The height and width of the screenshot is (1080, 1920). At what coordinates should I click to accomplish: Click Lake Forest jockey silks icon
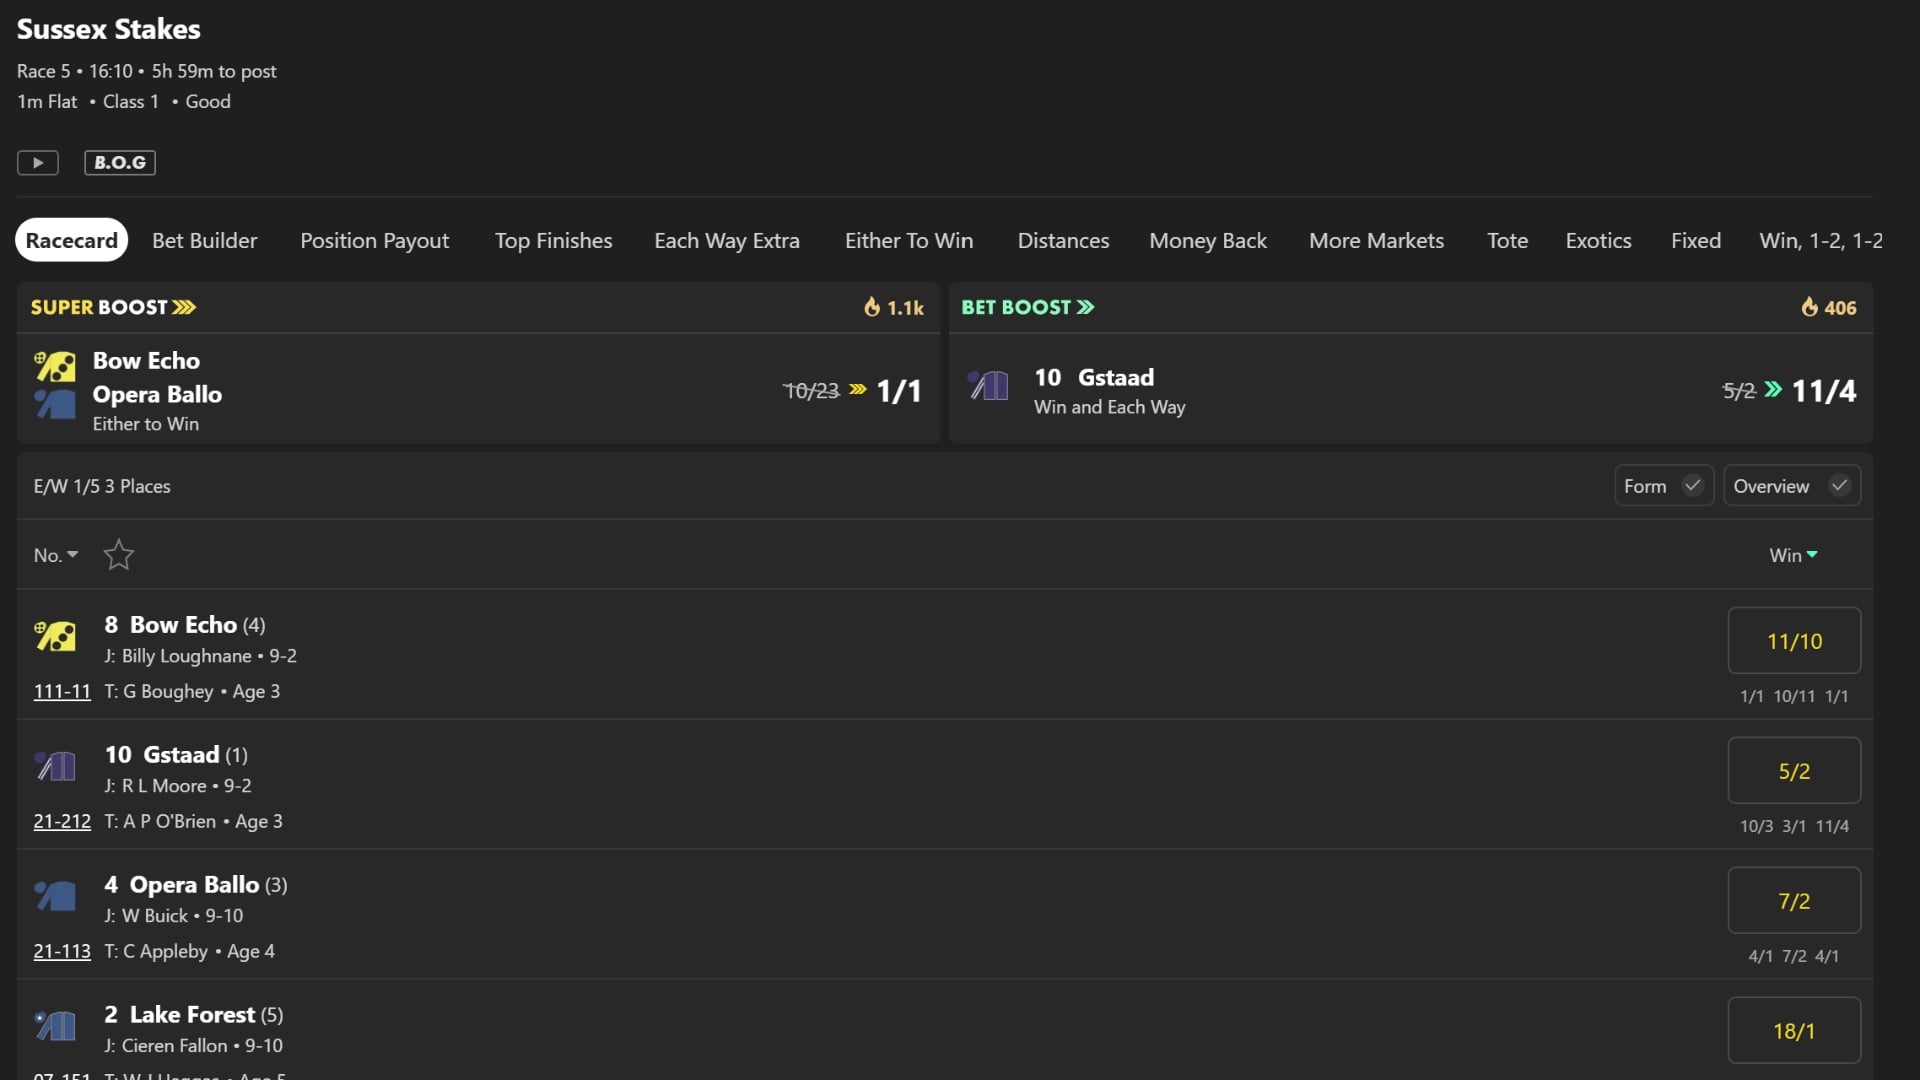56,1026
